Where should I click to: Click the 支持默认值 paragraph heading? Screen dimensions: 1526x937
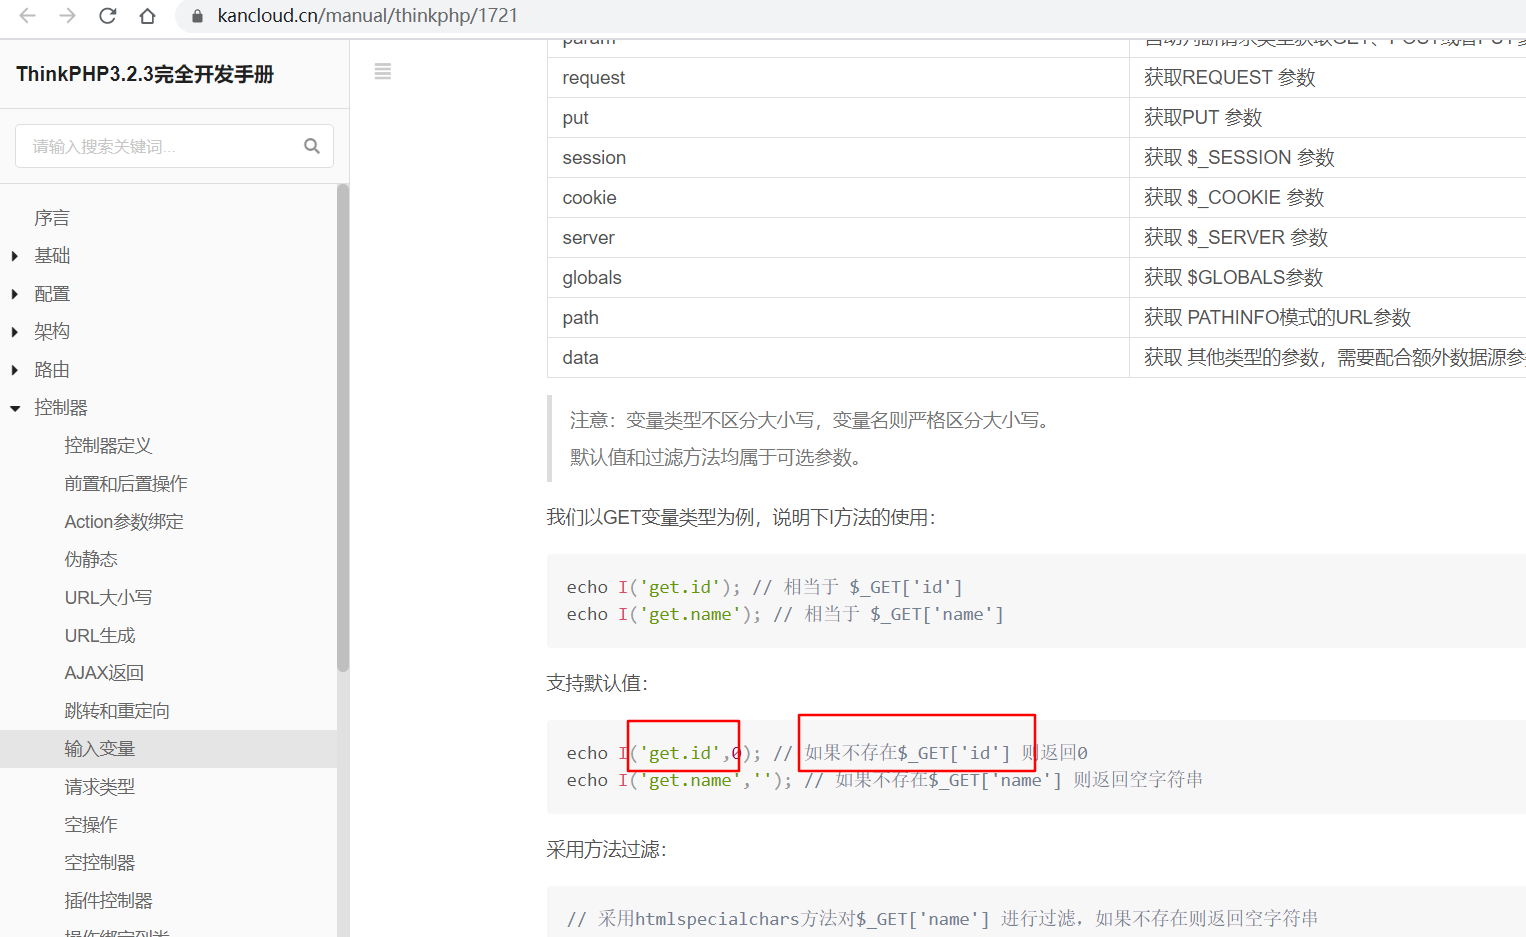tap(597, 683)
